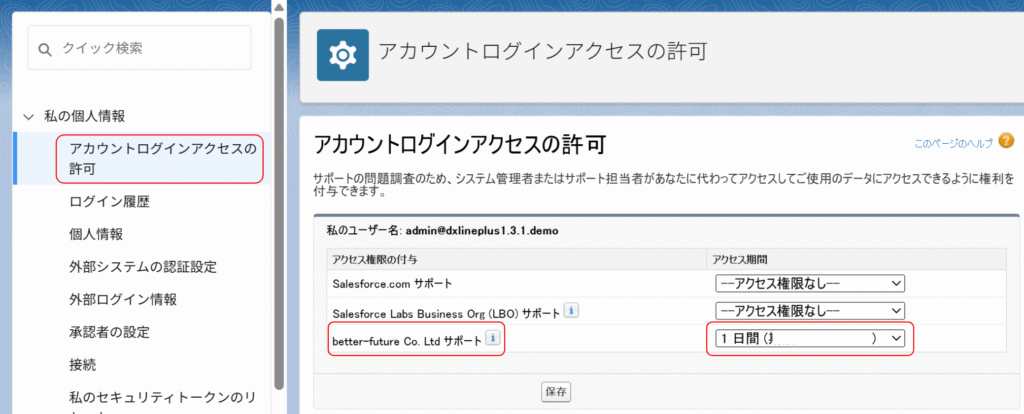Select 外部ログイン情報 sidebar item
1024x414 pixels.
(123, 299)
